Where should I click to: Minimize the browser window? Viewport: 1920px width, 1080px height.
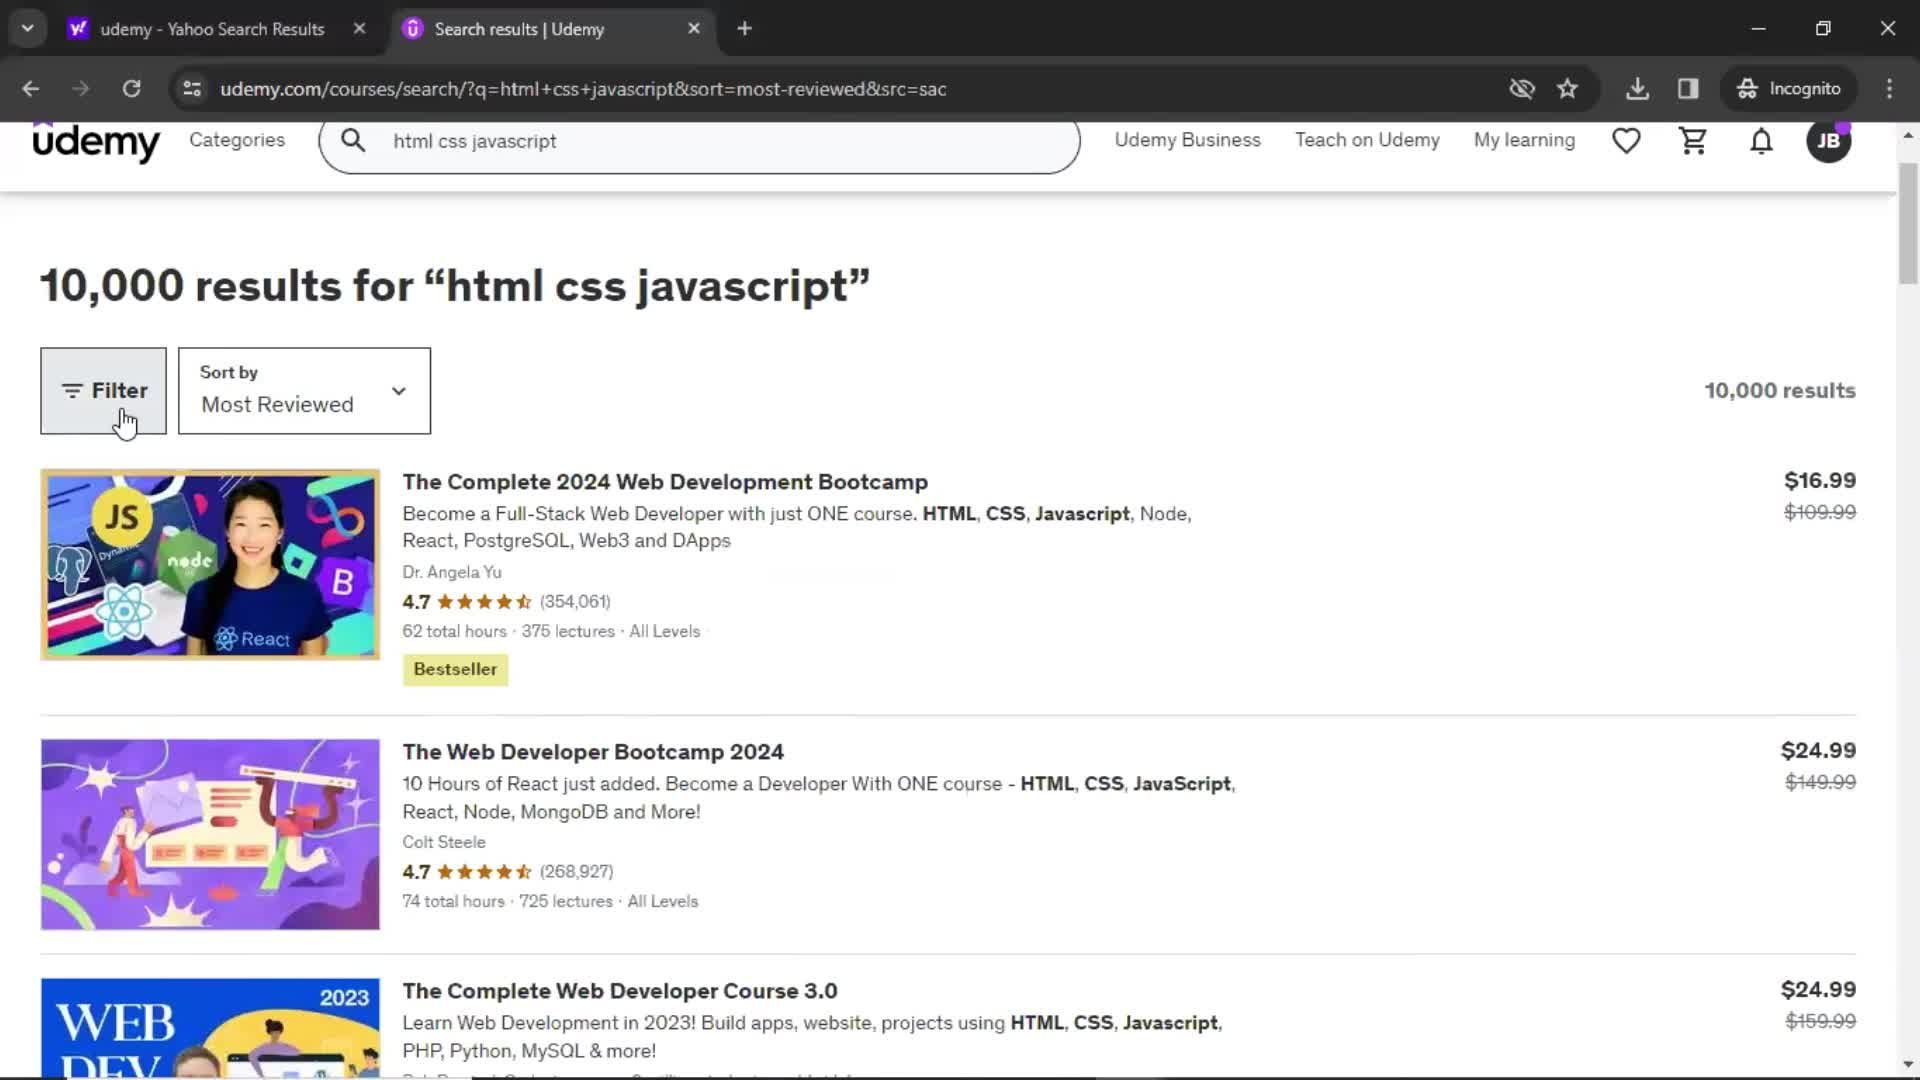click(x=1758, y=29)
